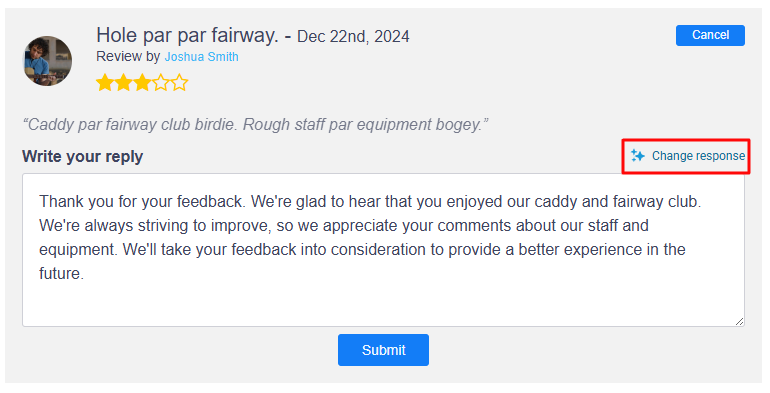Screen dimensions: 770x393
Task: Submit the reply
Action: 383,350
